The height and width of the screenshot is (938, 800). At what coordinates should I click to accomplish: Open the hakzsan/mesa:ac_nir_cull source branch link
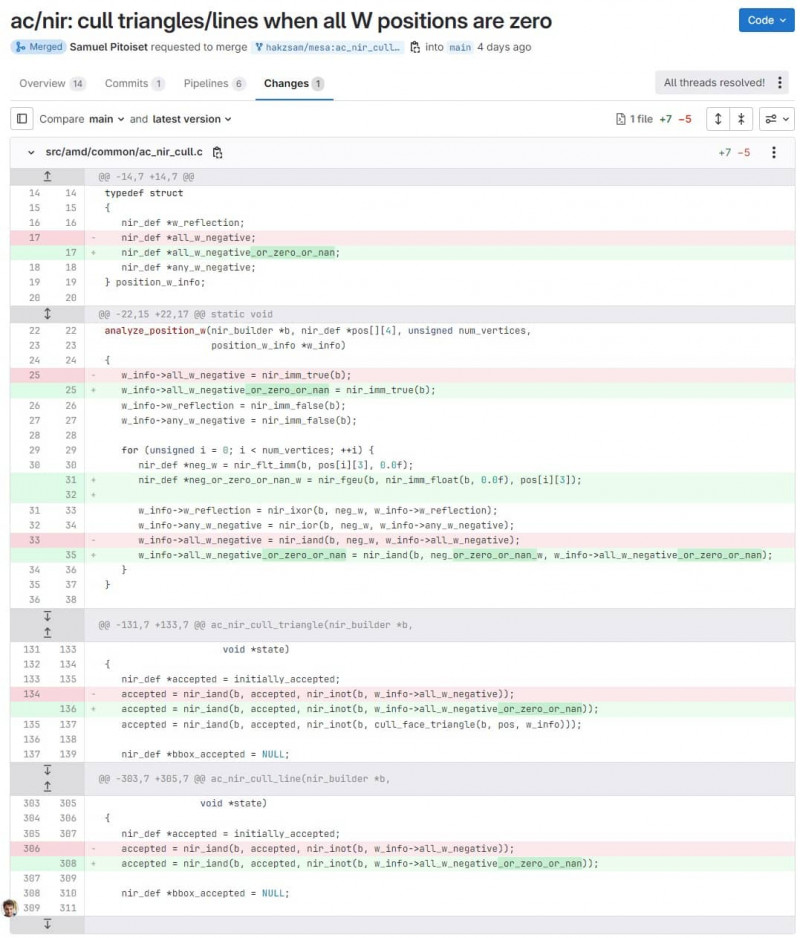tap(327, 47)
